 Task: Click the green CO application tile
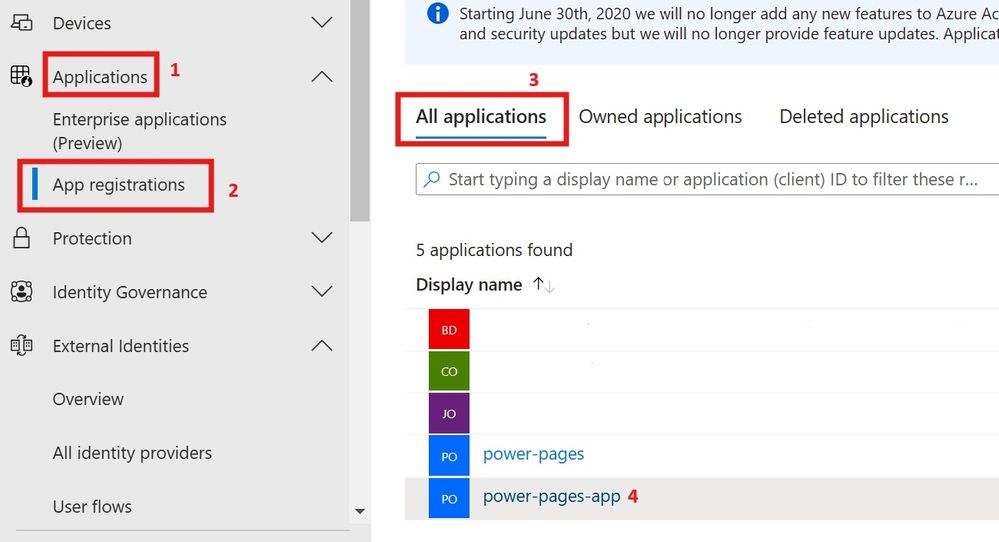[449, 371]
